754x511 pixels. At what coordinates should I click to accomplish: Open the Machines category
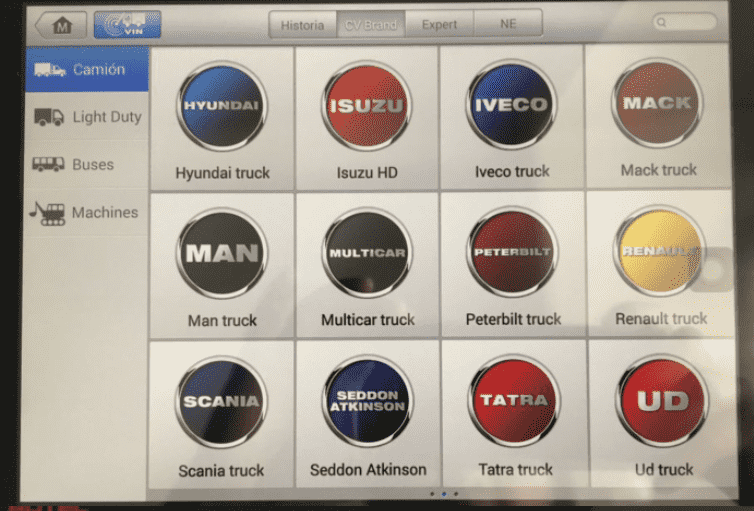[87, 212]
